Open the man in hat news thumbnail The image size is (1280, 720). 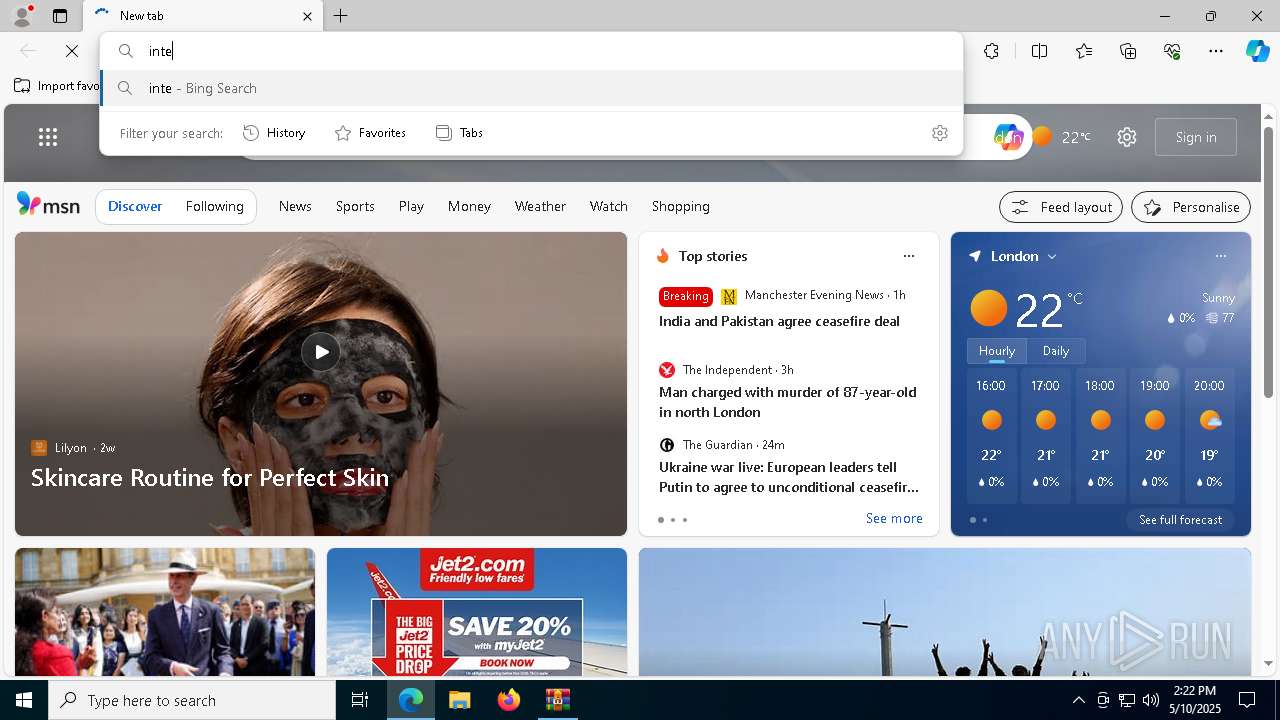tap(165, 612)
